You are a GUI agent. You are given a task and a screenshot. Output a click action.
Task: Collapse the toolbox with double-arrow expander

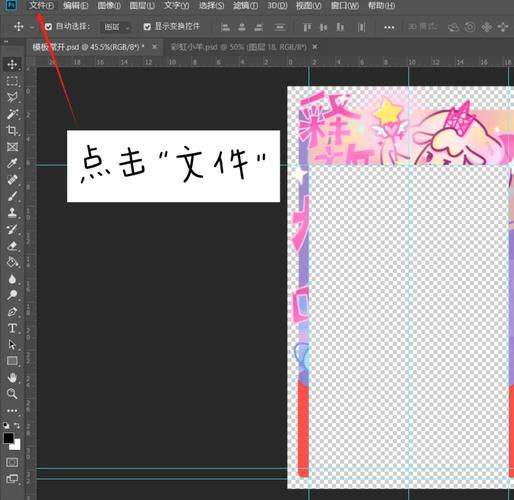pyautogui.click(x=6, y=42)
